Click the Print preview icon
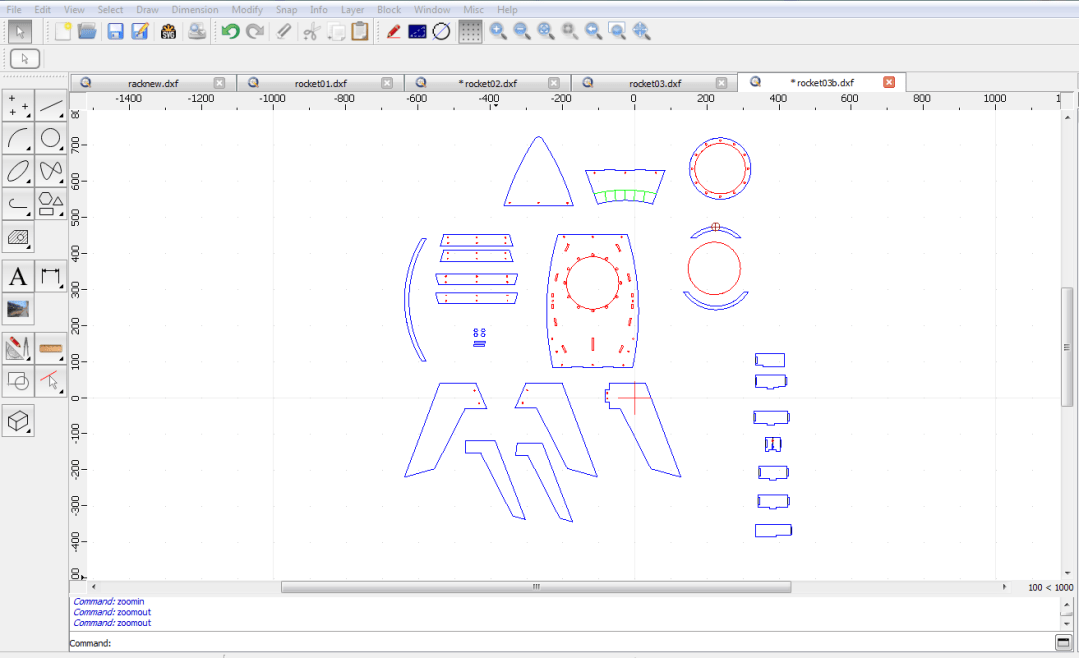1079x658 pixels. point(197,31)
